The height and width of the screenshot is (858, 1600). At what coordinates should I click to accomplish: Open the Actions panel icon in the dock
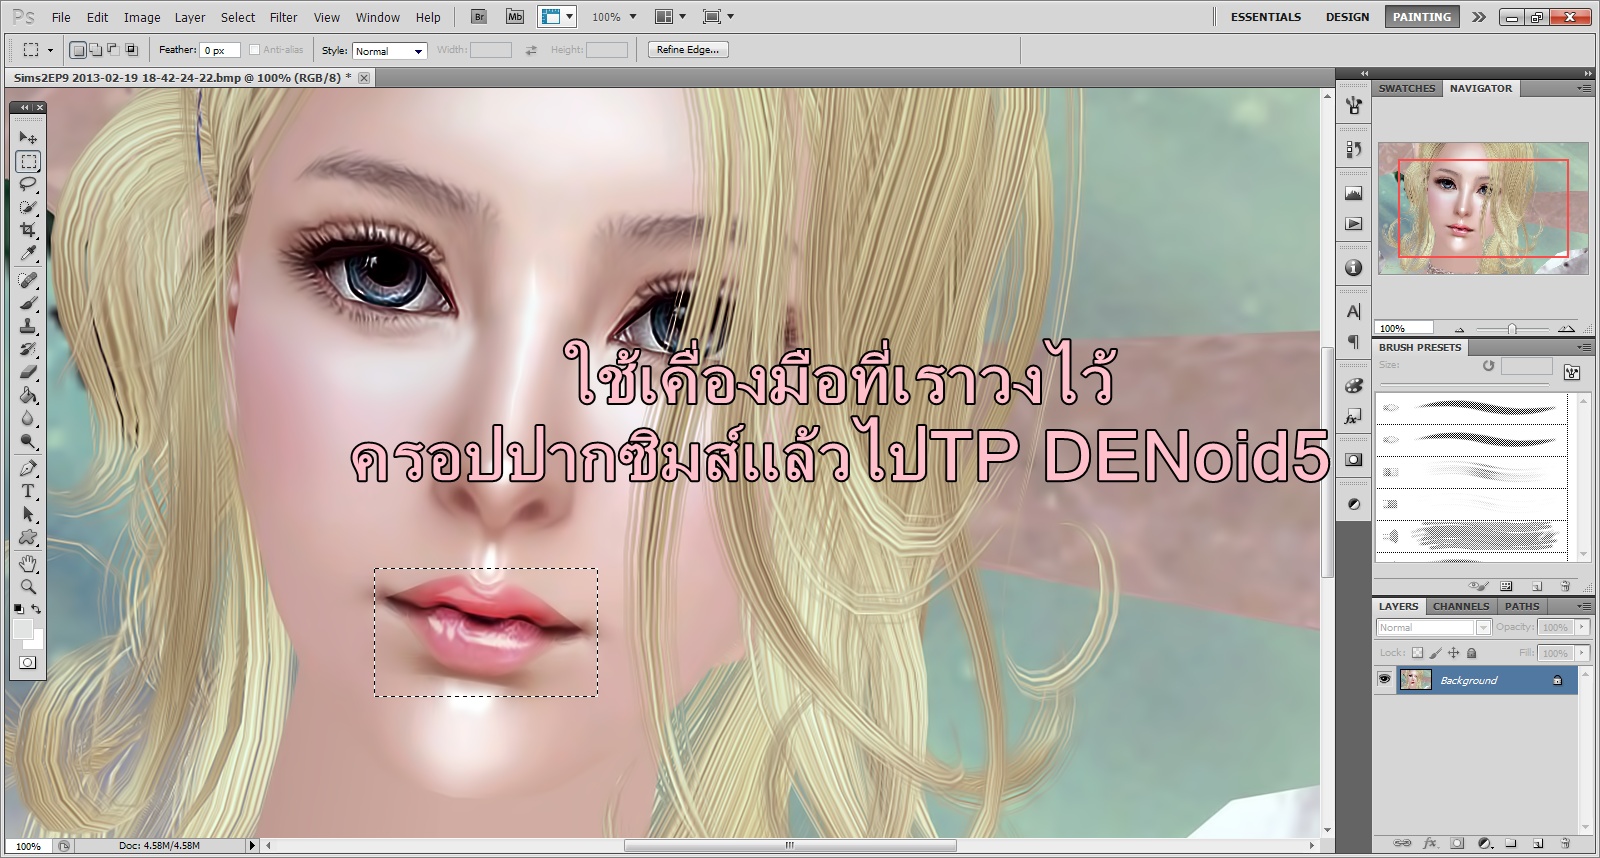[x=1353, y=224]
